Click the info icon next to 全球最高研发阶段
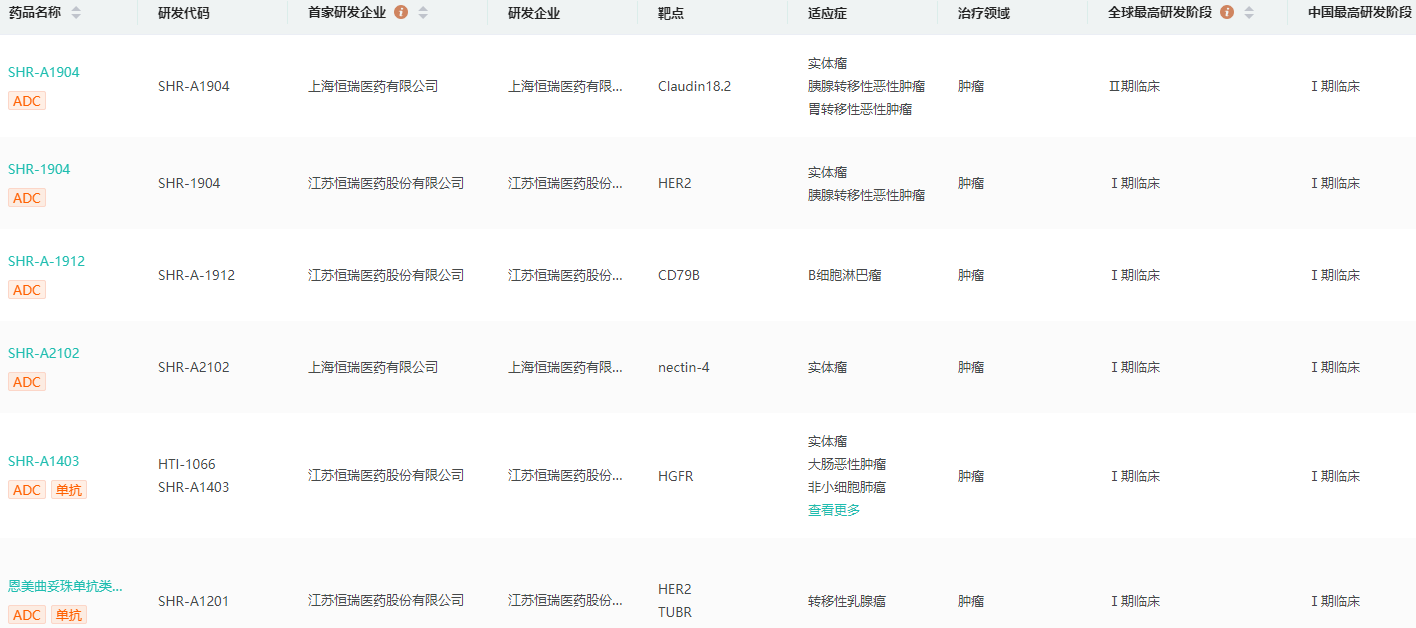Image resolution: width=1416 pixels, height=628 pixels. 1227,13
